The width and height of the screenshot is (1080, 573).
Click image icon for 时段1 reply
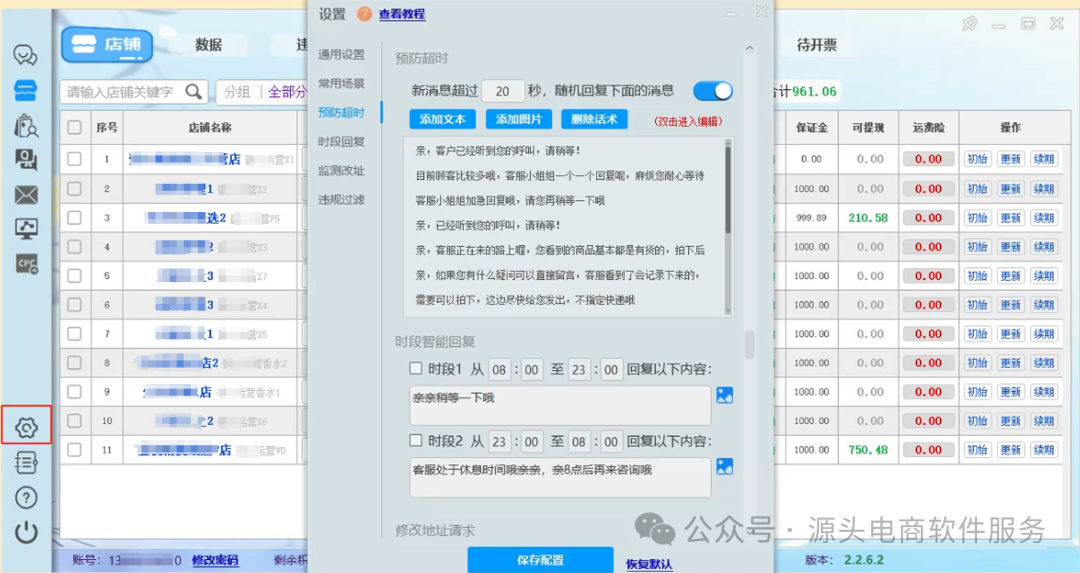point(725,395)
